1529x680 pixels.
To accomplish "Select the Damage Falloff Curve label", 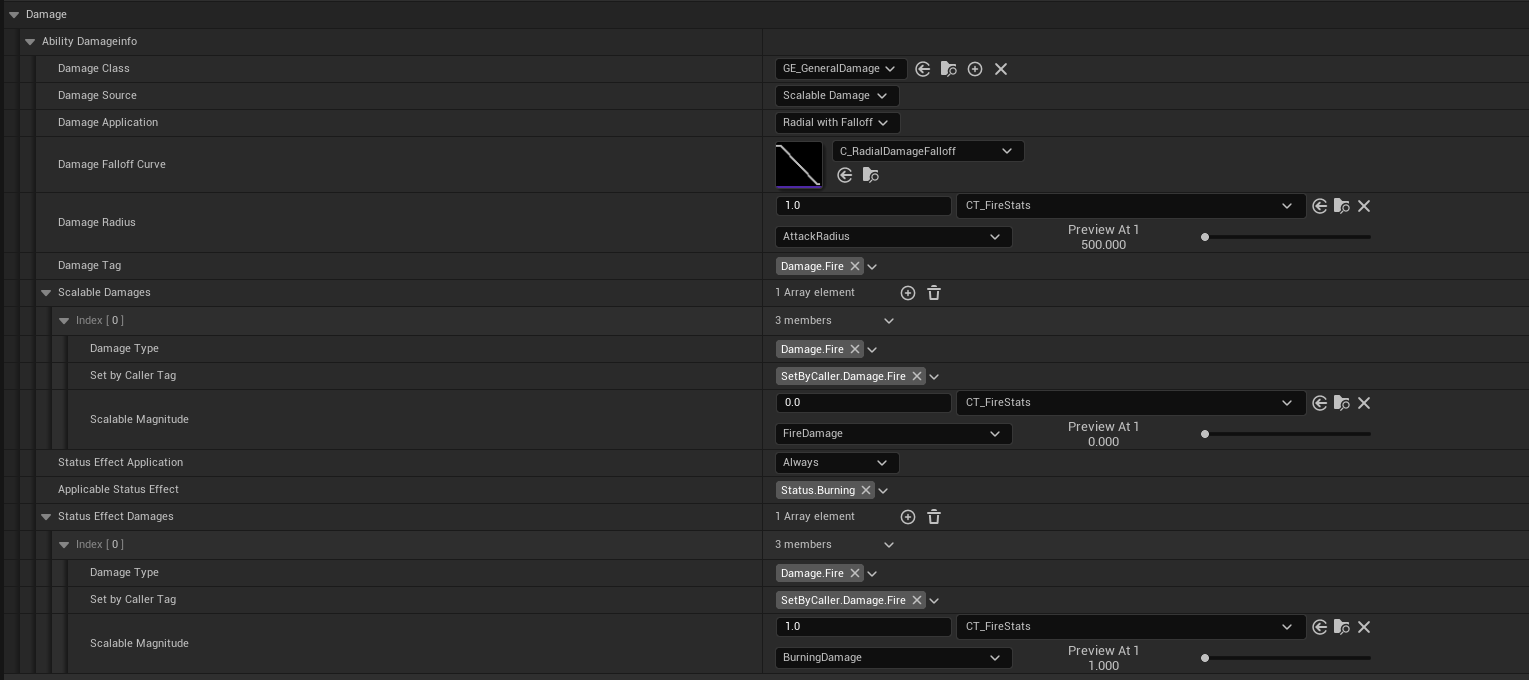I will (x=112, y=165).
